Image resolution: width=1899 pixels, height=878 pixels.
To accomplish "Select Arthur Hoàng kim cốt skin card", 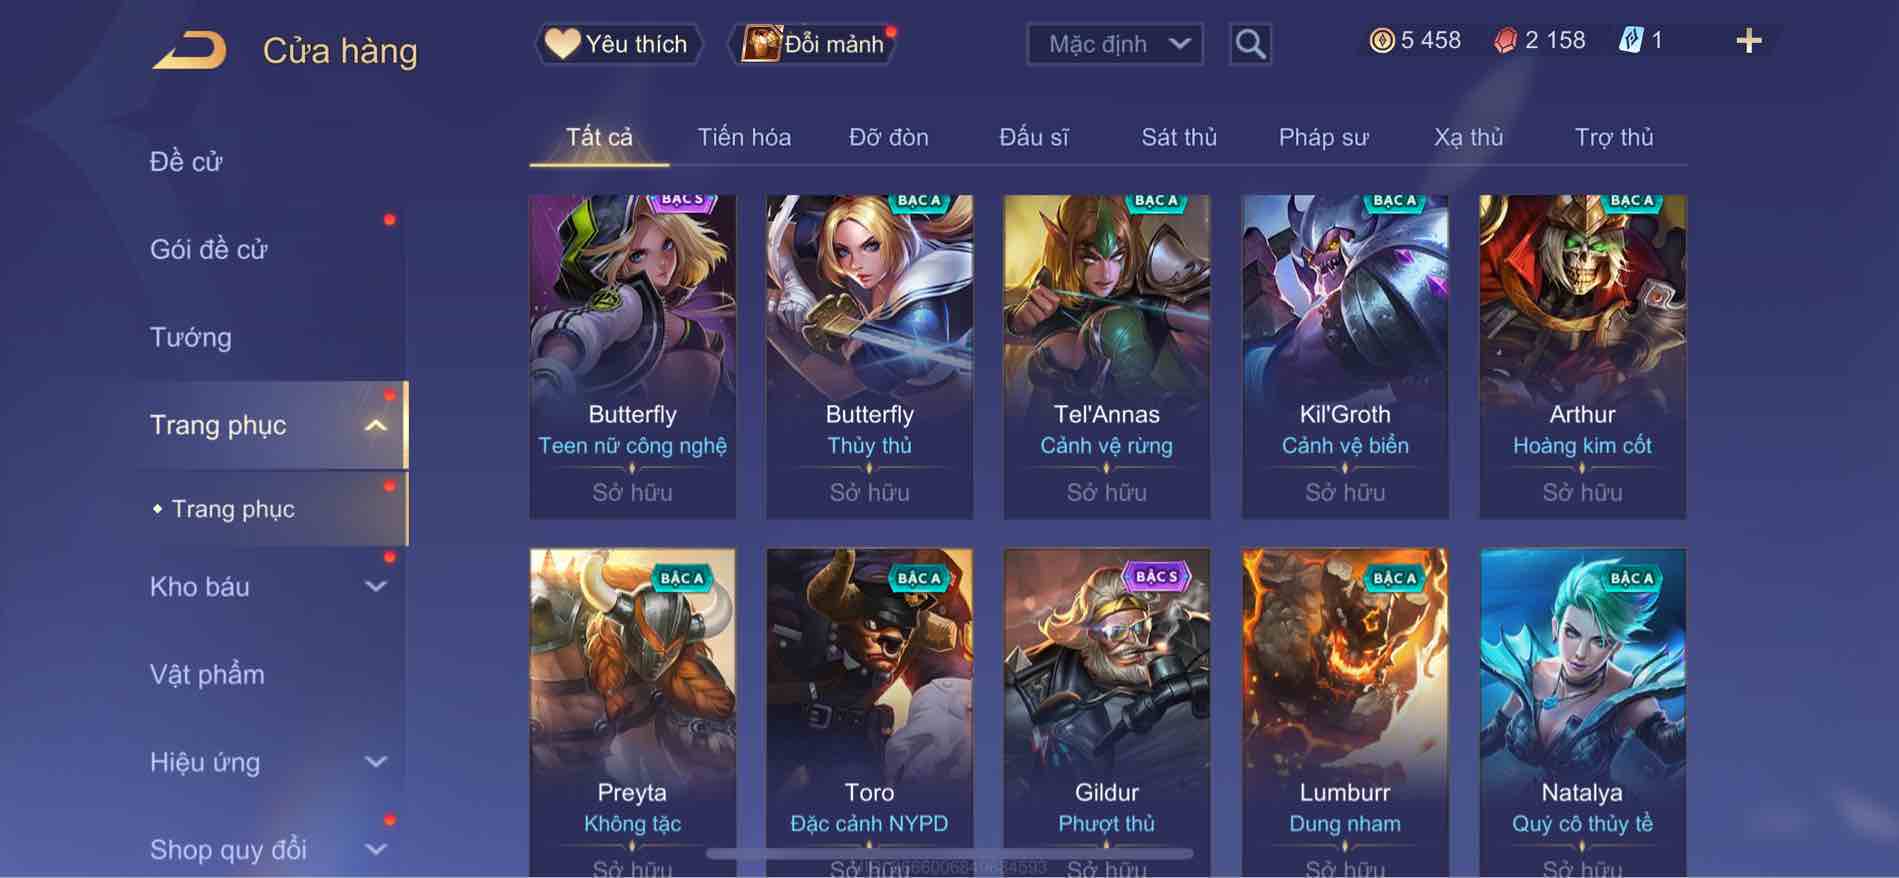I will pyautogui.click(x=1582, y=357).
